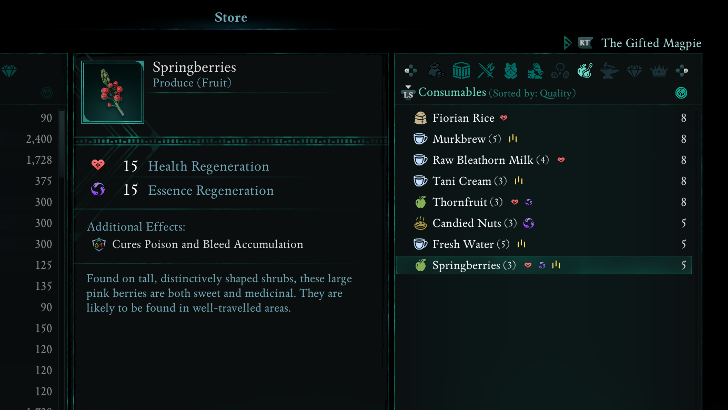This screenshot has width=728, height=410.
Task: Choose Thornfruit from the consumables list
Action: tap(460, 202)
